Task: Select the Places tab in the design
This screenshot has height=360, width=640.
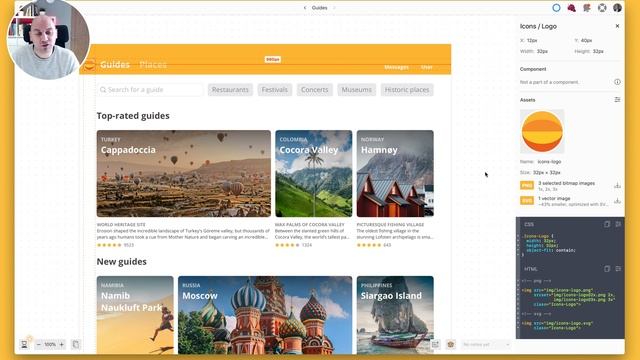Action: point(153,64)
